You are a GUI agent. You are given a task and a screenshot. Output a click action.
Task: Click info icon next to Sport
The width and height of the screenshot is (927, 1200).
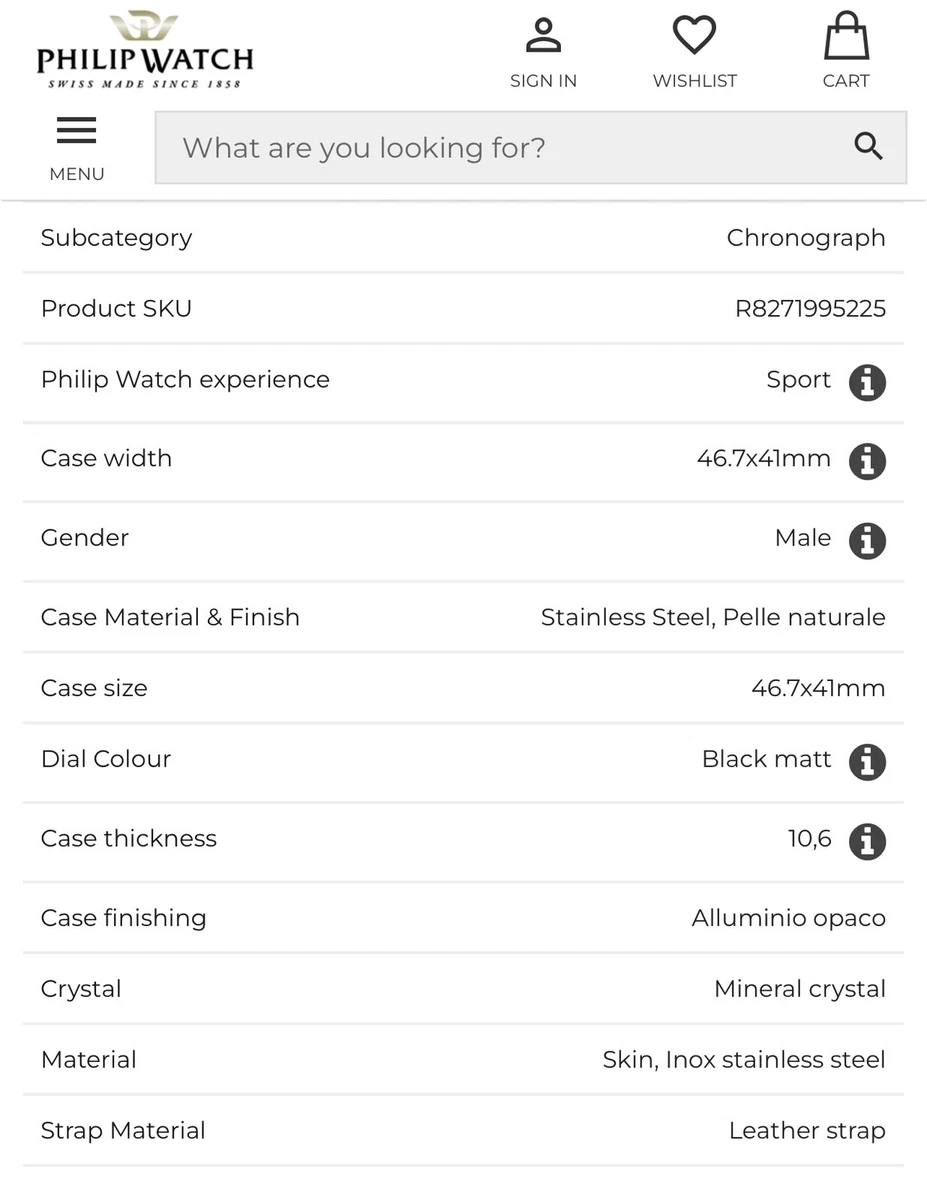[x=867, y=382]
